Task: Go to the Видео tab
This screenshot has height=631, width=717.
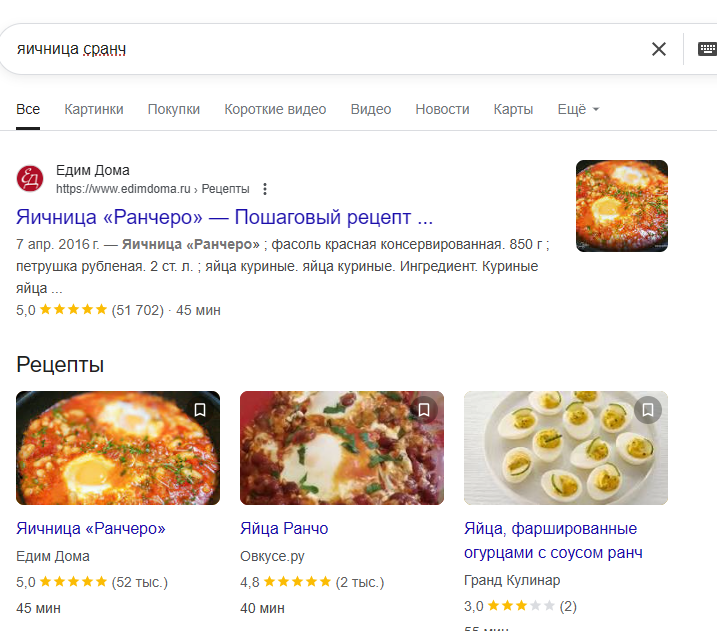Action: [x=371, y=109]
